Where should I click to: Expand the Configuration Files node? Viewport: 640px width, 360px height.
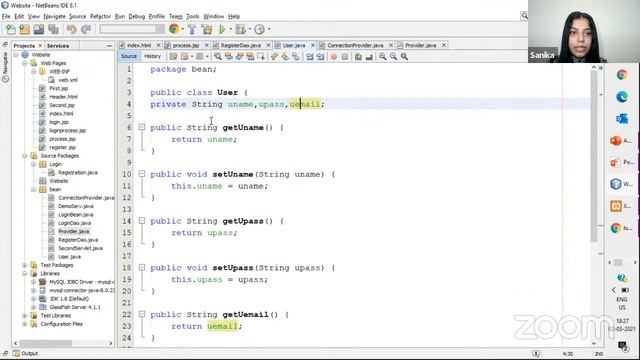coord(25,324)
